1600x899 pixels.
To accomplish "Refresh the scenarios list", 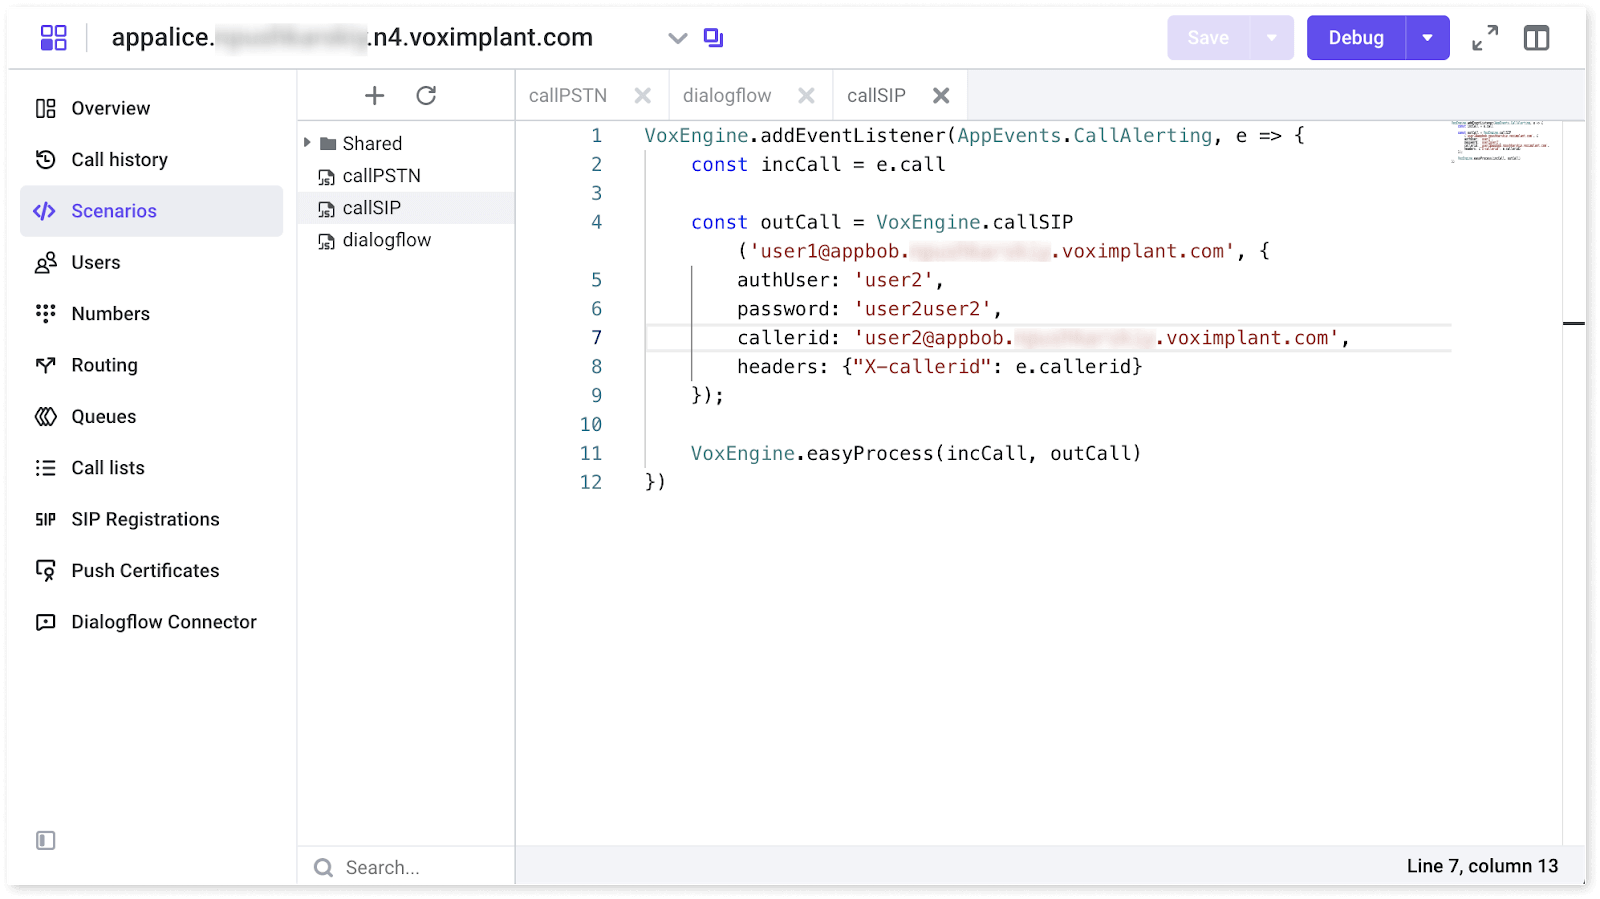I will tap(426, 95).
